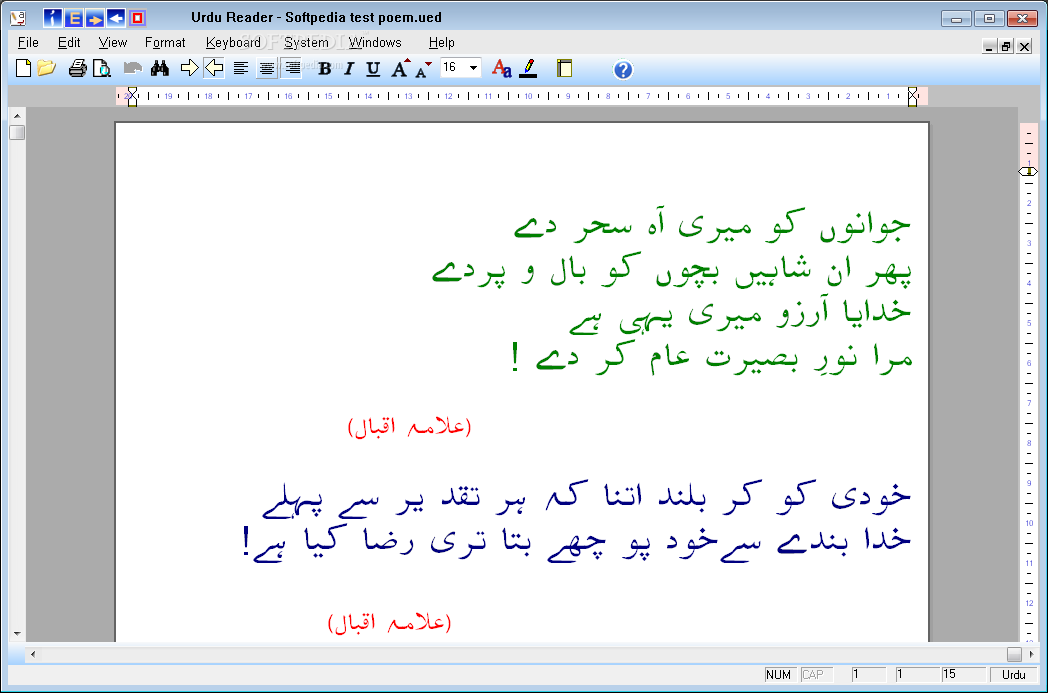Screen dimensions: 1048x693
Task: Open the Help menu
Action: (441, 42)
